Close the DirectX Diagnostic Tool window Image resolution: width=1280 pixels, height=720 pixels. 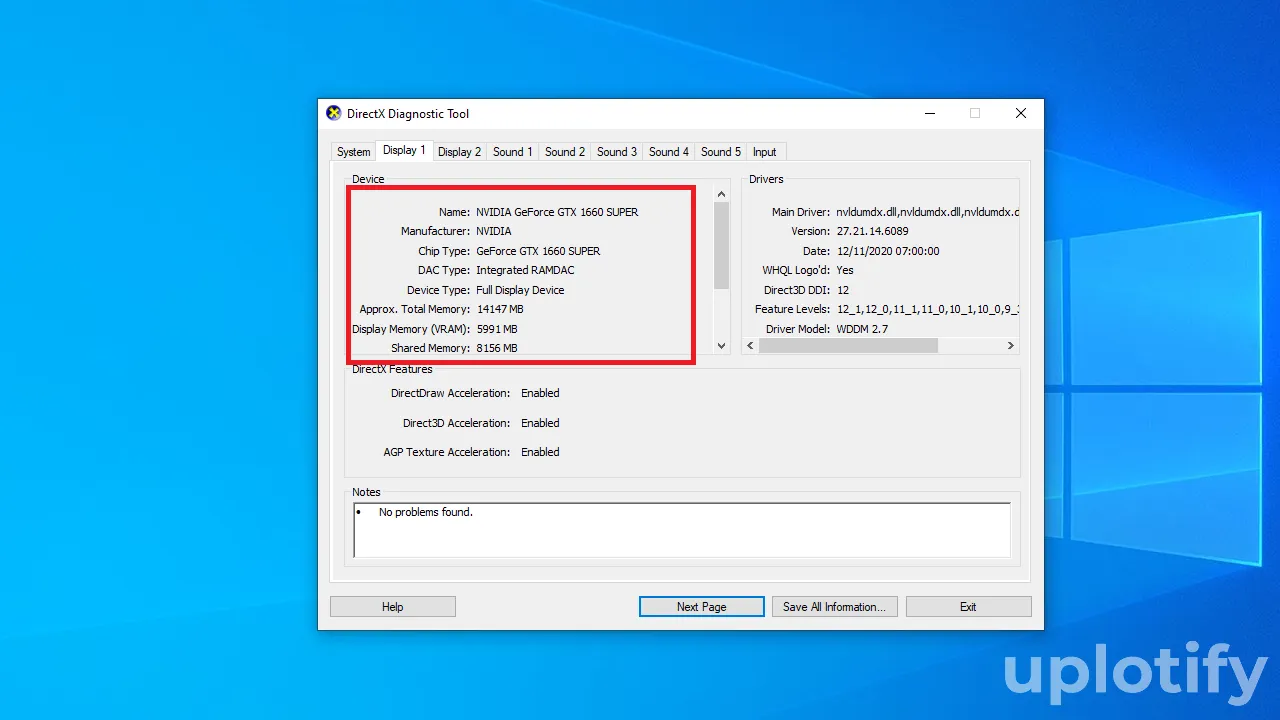click(x=1021, y=113)
